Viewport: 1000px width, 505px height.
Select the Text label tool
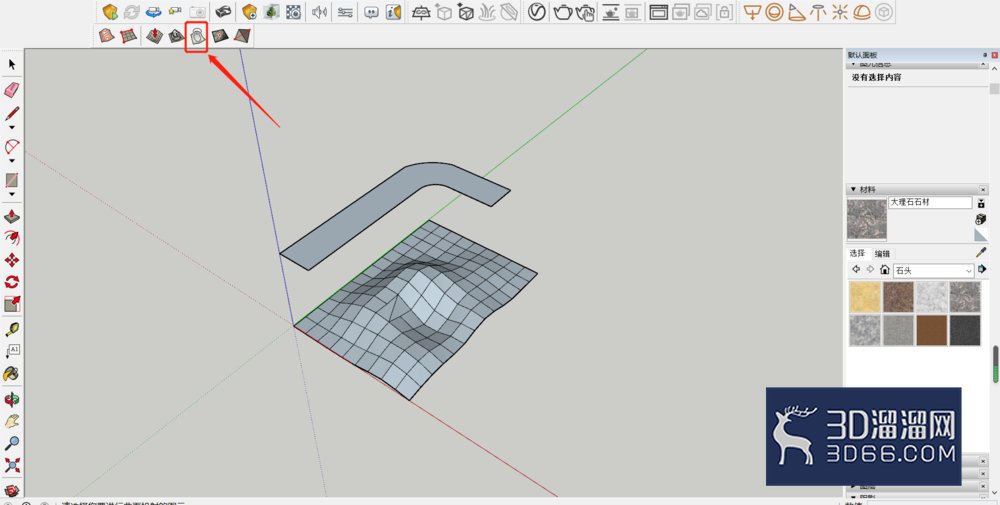click(12, 351)
